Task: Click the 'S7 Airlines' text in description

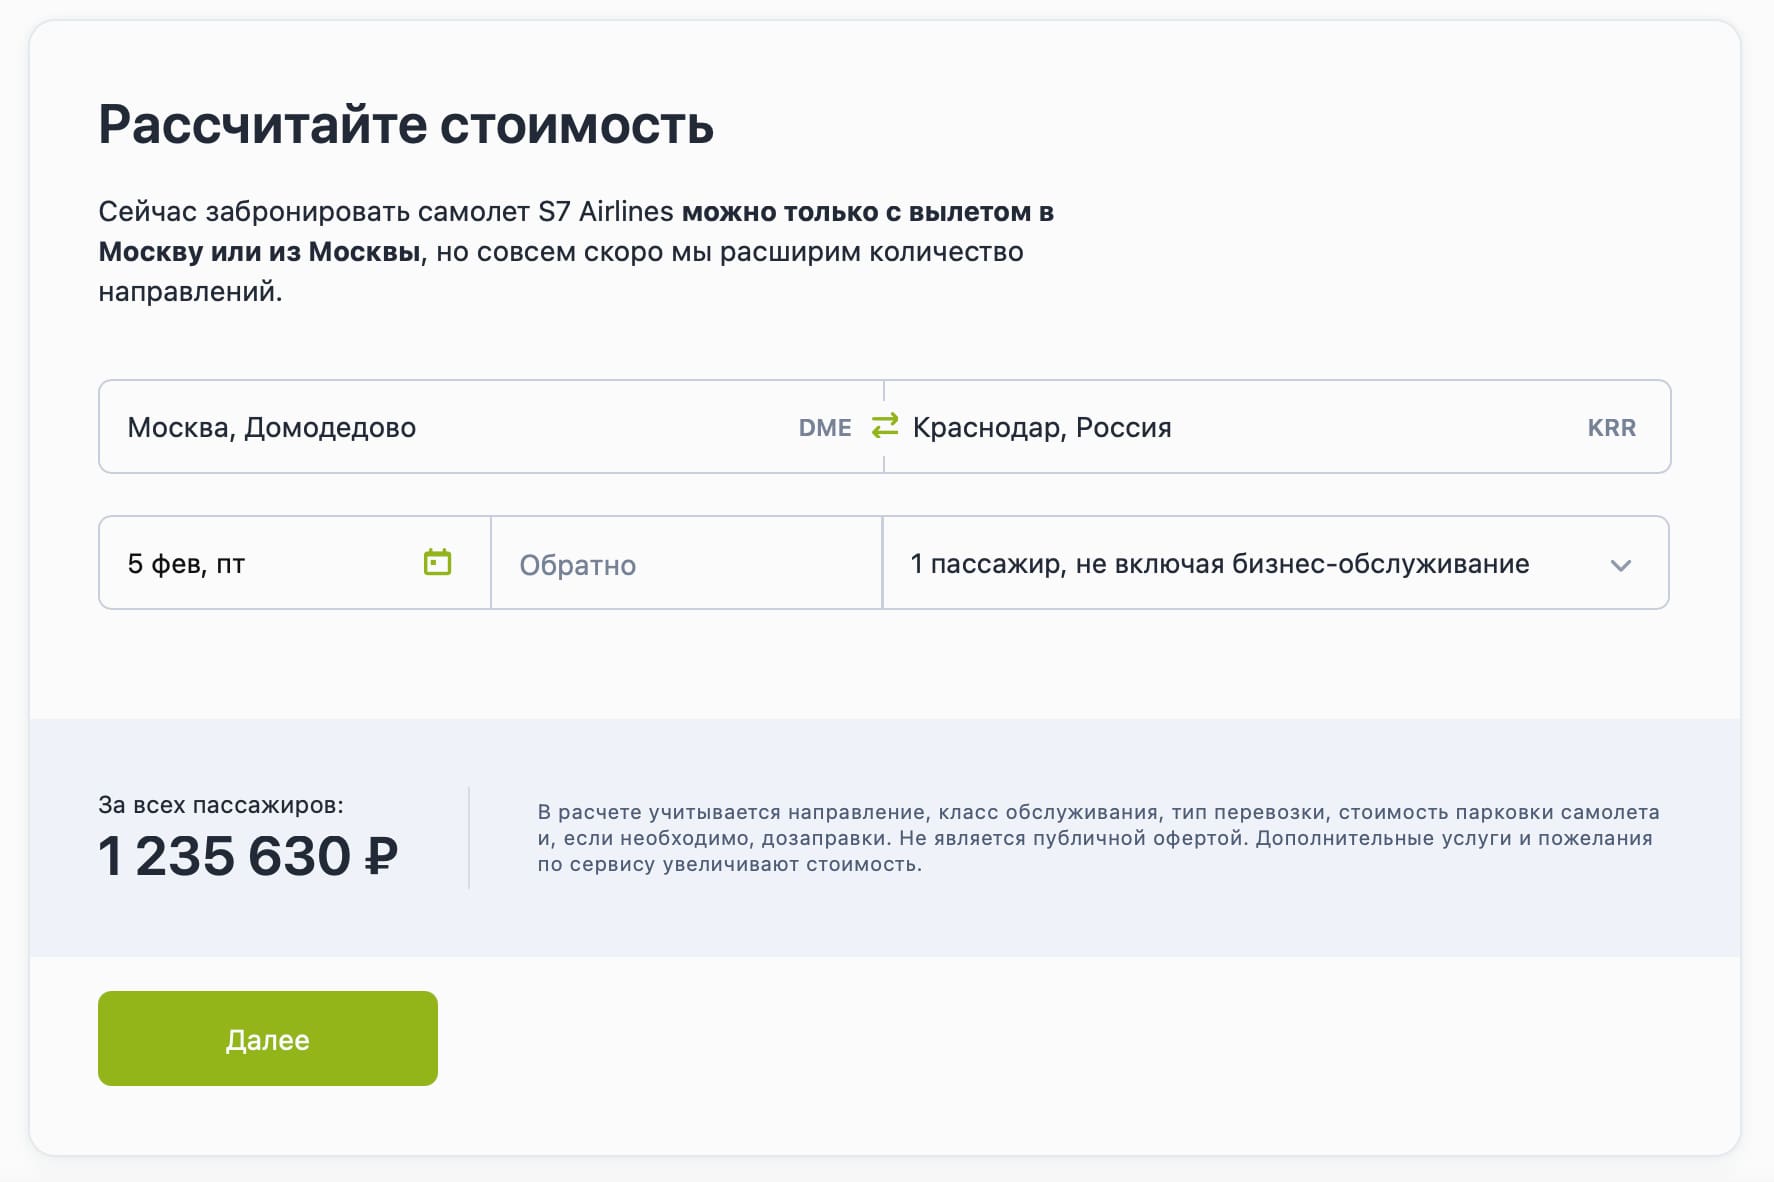Action: click(x=606, y=212)
